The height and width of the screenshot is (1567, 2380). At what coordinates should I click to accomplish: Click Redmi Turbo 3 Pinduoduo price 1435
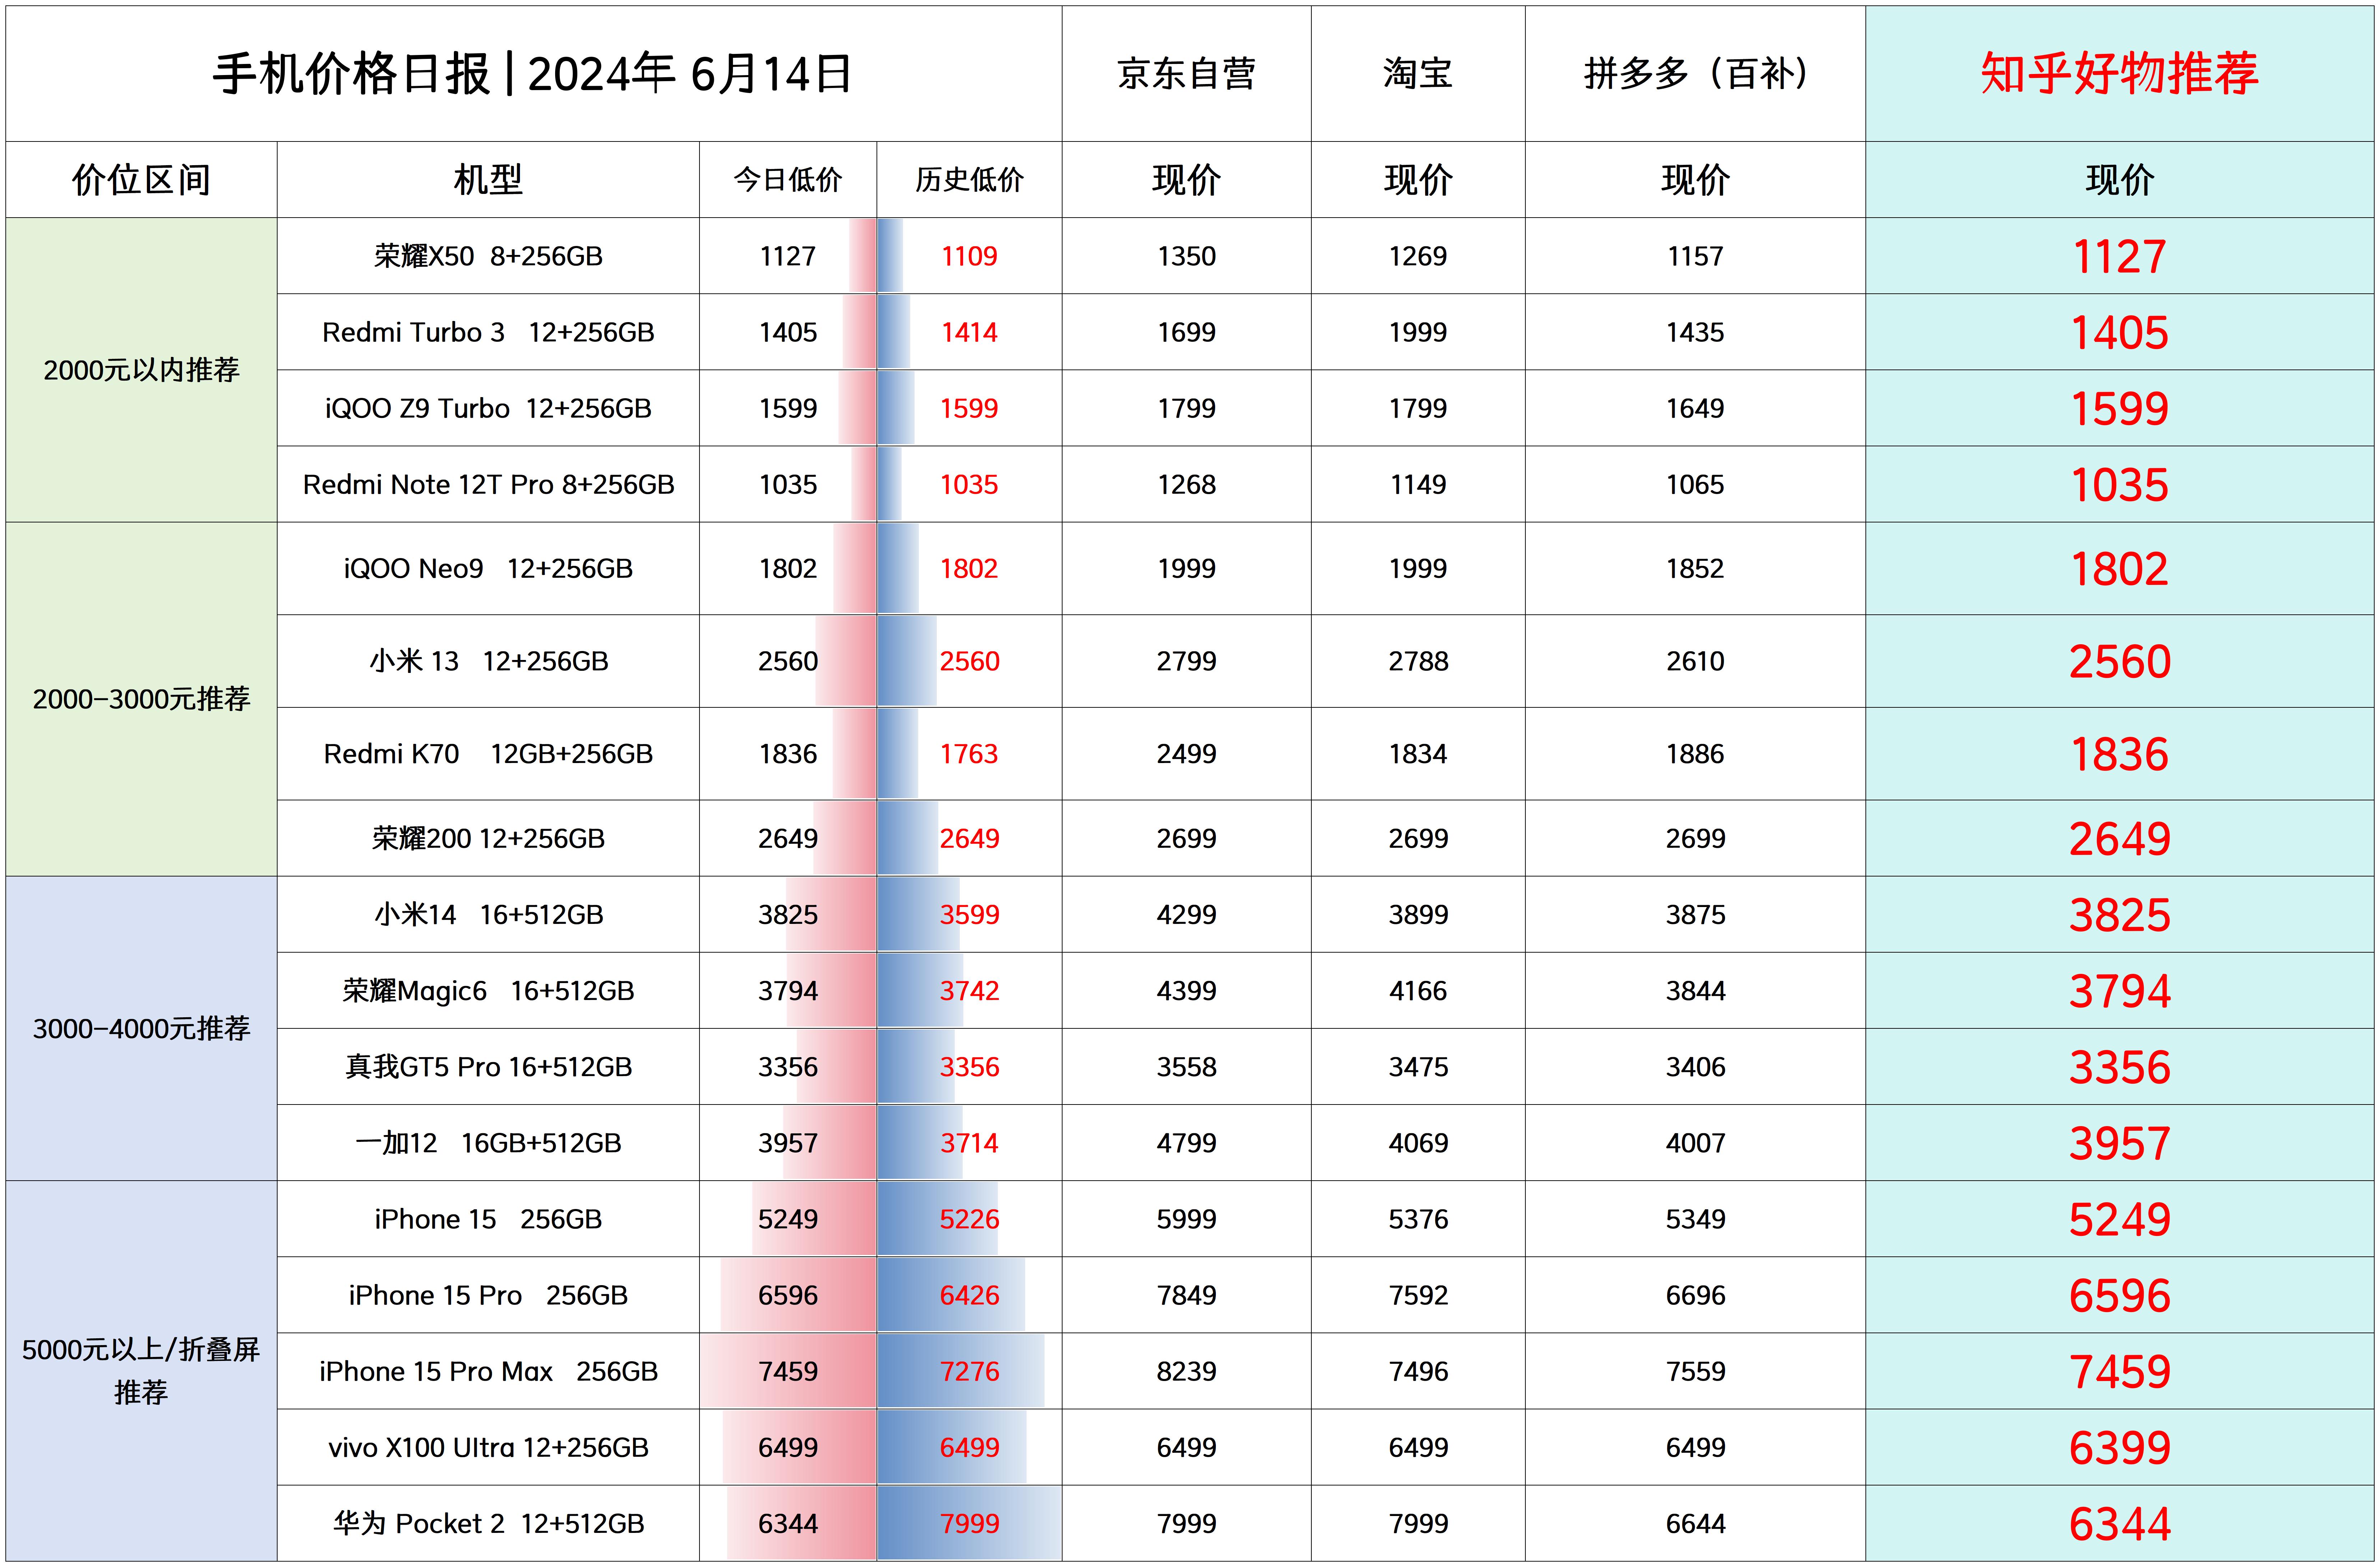1695,332
